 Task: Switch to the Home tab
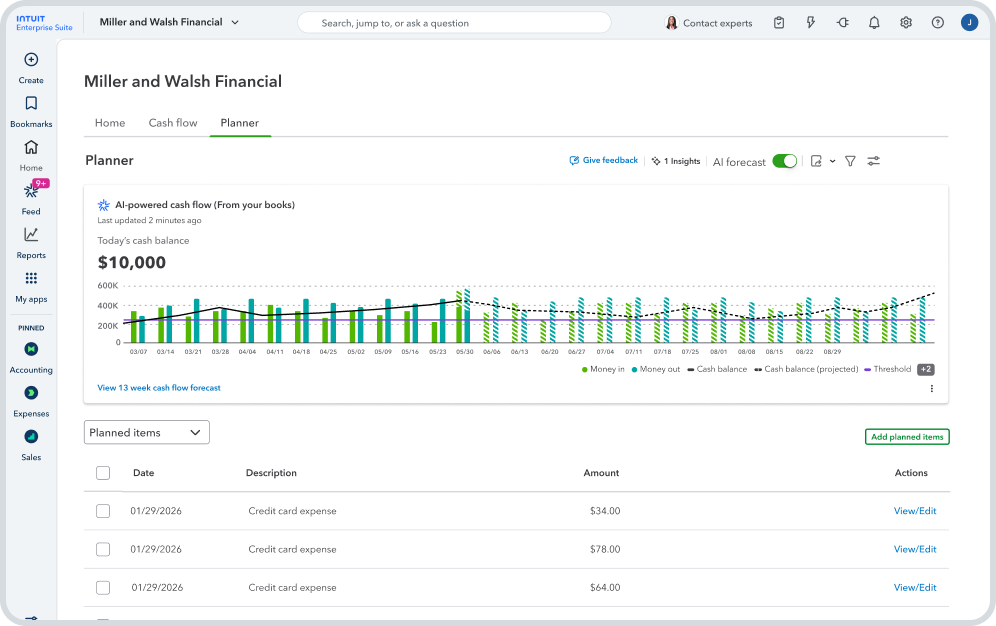tap(110, 123)
